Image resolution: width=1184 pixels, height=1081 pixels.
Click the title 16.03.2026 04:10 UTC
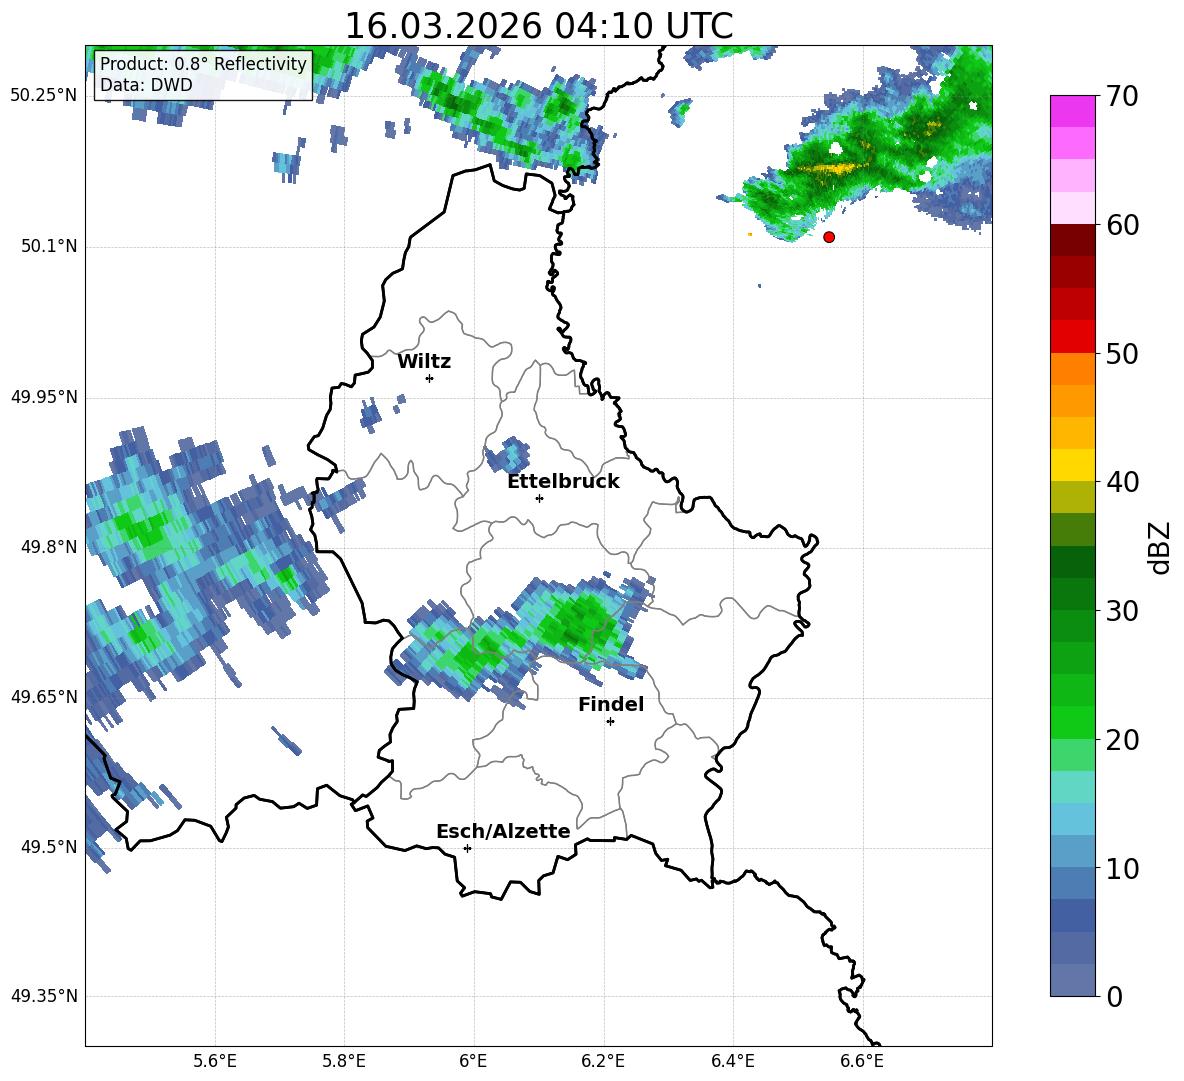point(538,26)
